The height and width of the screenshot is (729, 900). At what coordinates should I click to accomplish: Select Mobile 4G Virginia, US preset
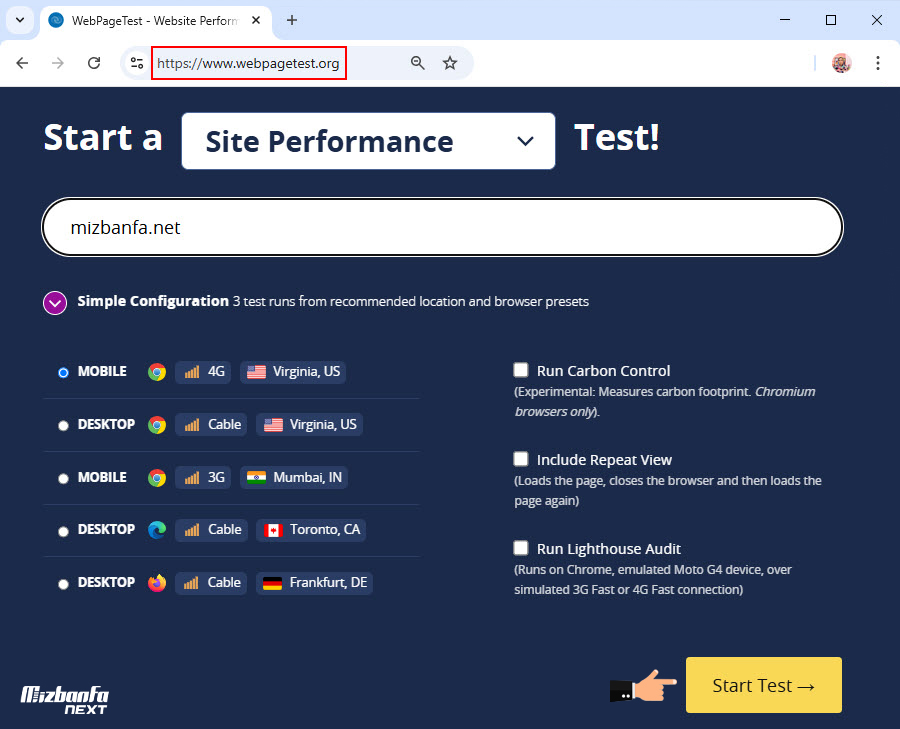click(63, 373)
